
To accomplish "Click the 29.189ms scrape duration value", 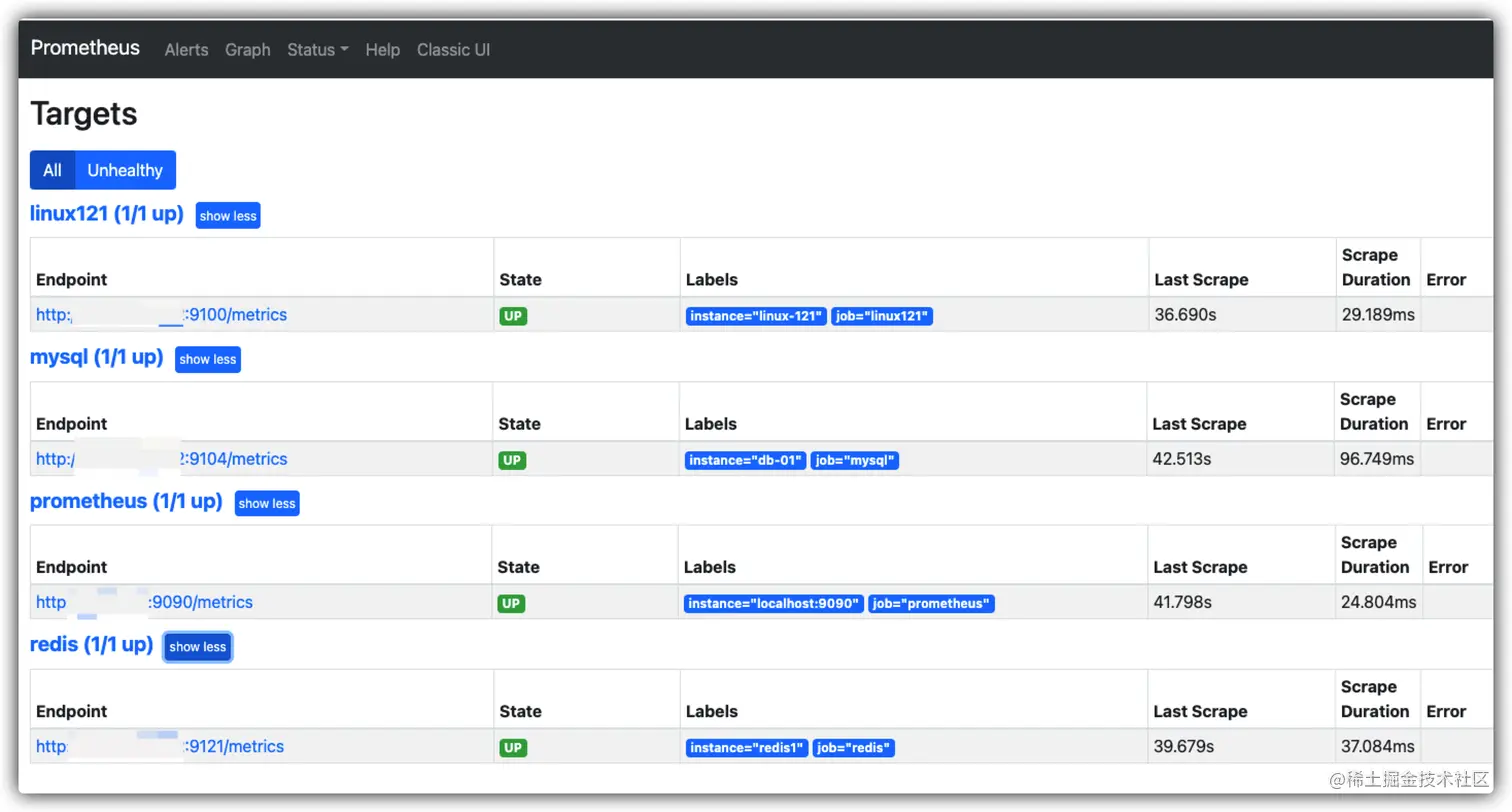I will pos(1378,315).
